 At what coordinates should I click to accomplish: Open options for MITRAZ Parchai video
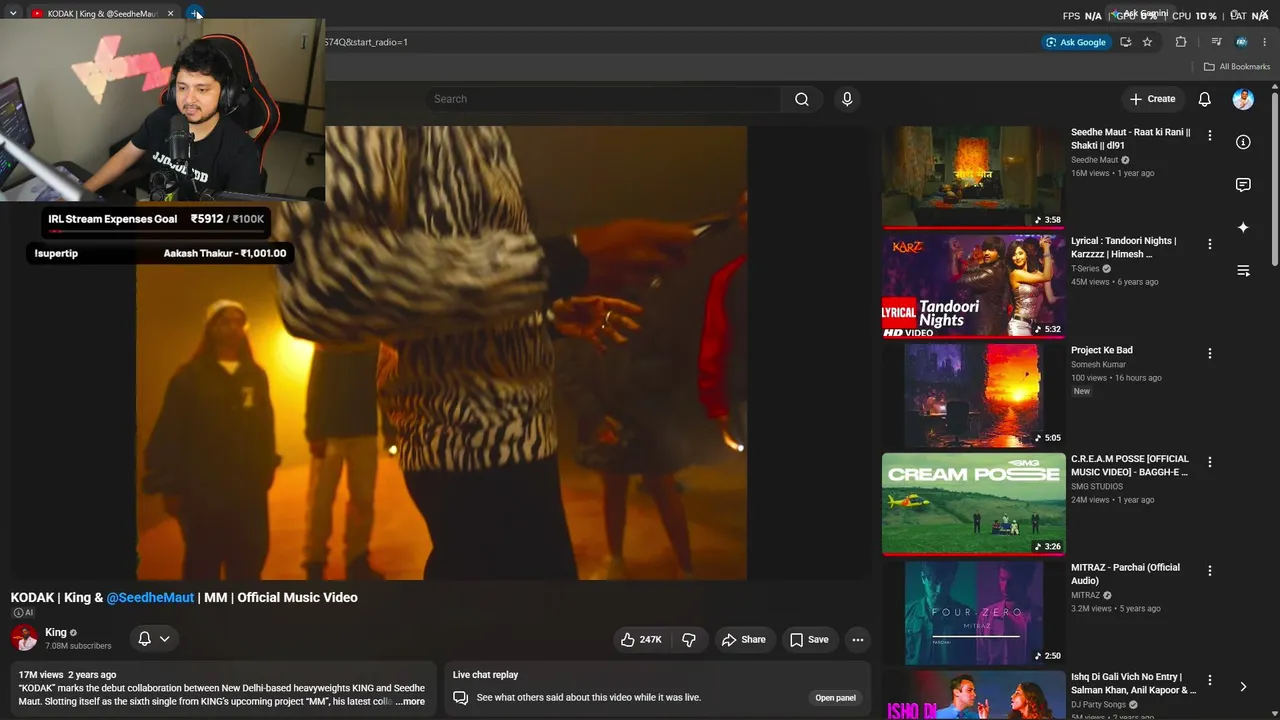click(x=1210, y=571)
